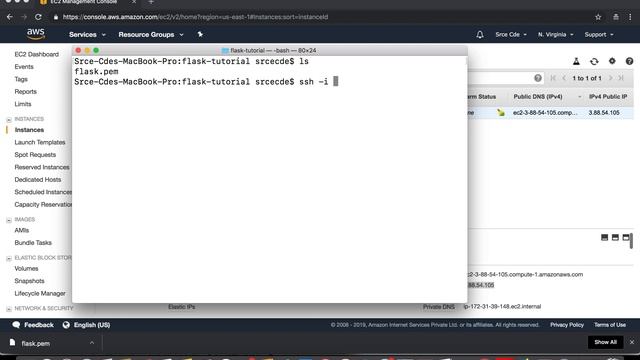Open the Terms of Use link
This screenshot has height=360, width=640.
point(610,325)
